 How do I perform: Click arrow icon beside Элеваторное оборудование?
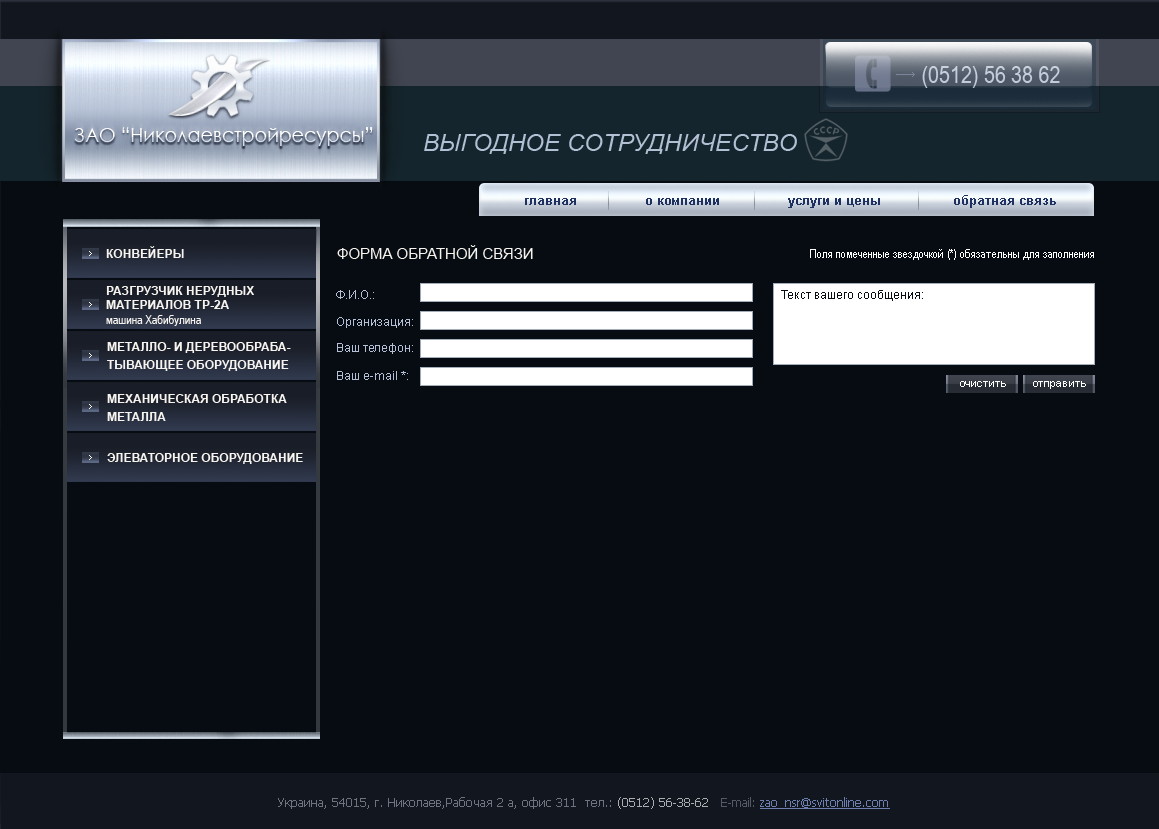click(90, 458)
